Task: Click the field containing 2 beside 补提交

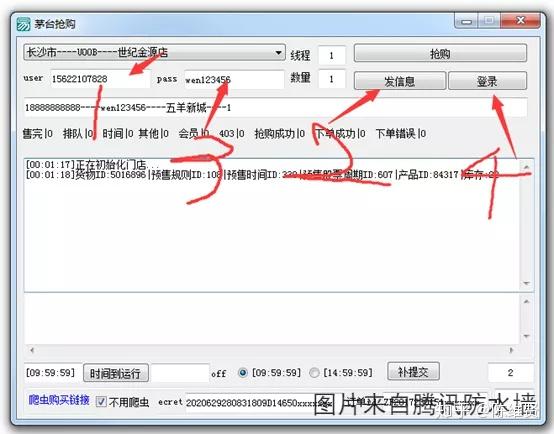Action: pyautogui.click(x=511, y=373)
